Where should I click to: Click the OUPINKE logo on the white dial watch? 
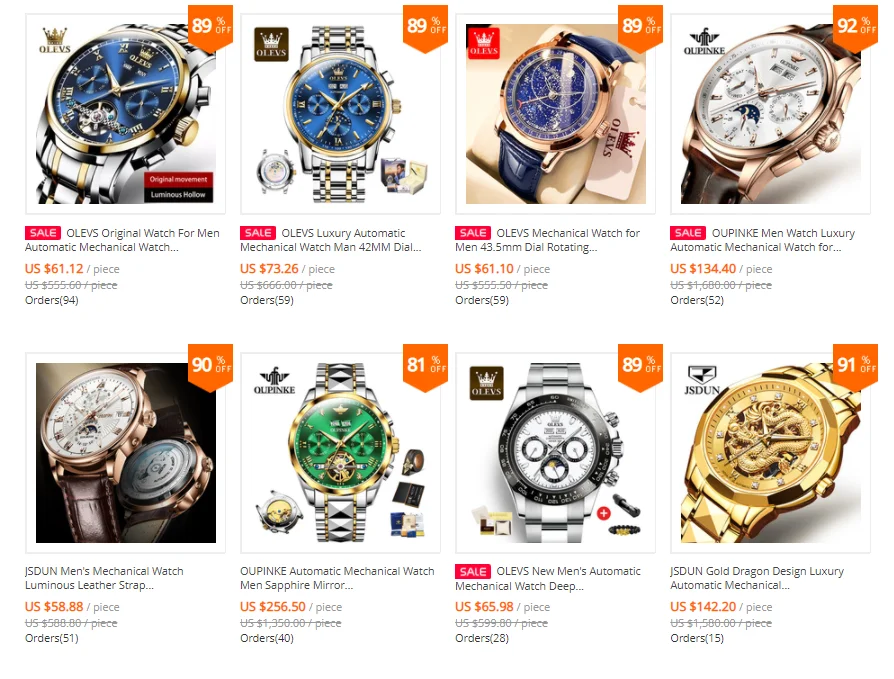704,42
